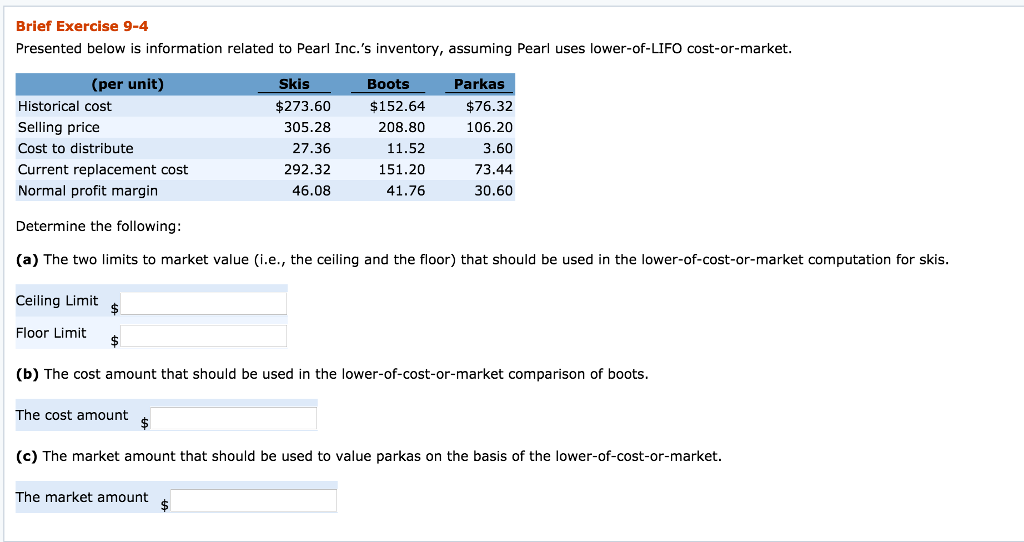This screenshot has width=1024, height=542.
Task: Click the Boots column header
Action: point(388,84)
